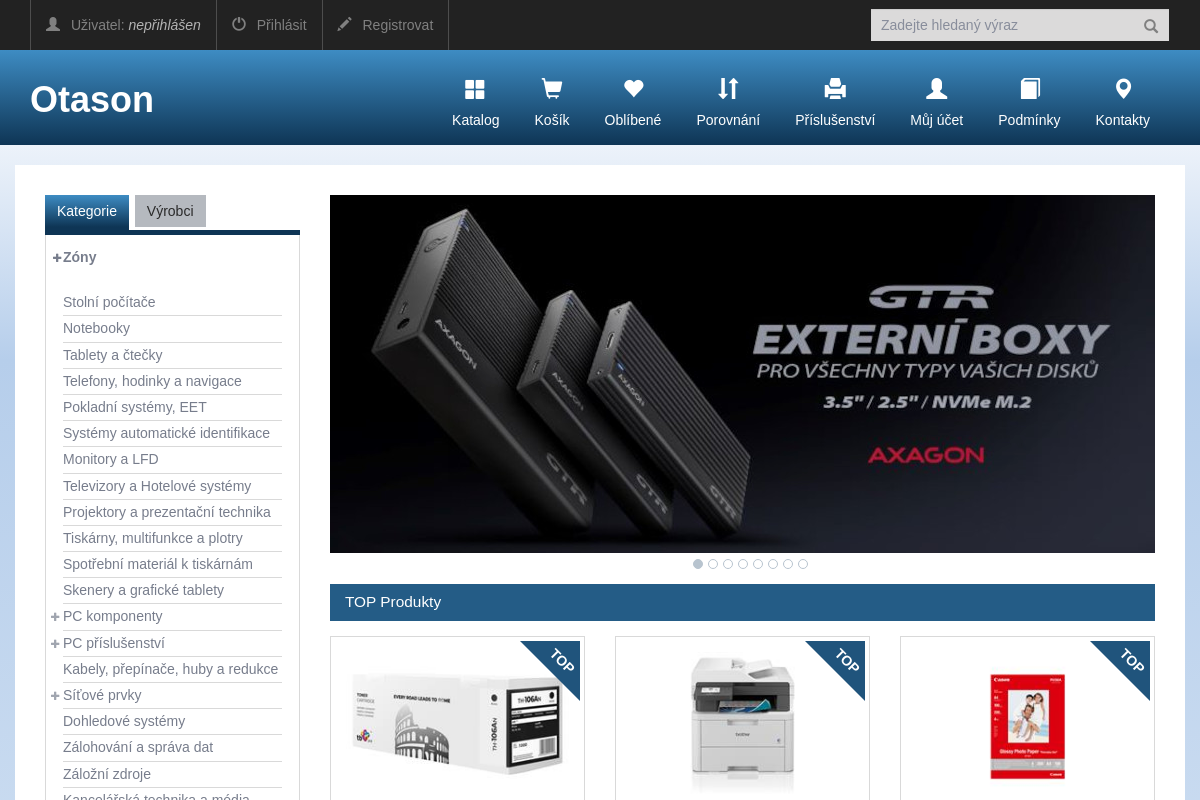Open Zálohování a správa dat category

138,747
